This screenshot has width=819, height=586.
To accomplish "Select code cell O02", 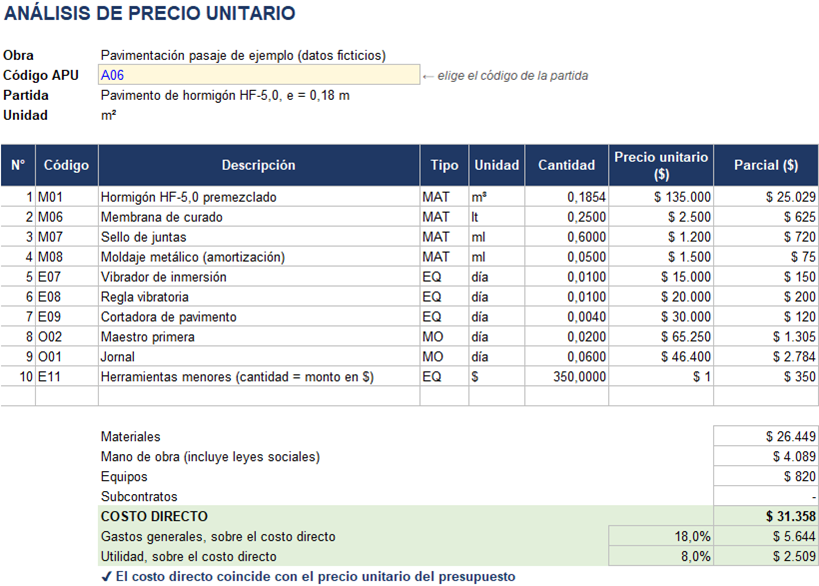I will [66, 336].
